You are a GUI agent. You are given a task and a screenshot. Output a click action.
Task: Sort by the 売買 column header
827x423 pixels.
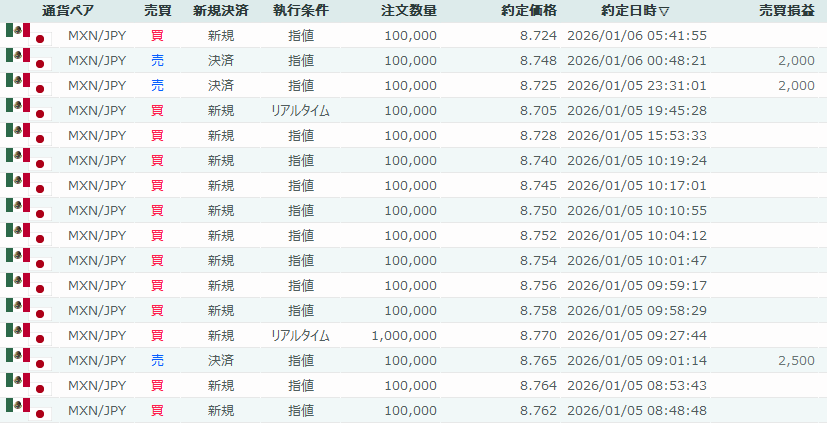click(x=157, y=11)
